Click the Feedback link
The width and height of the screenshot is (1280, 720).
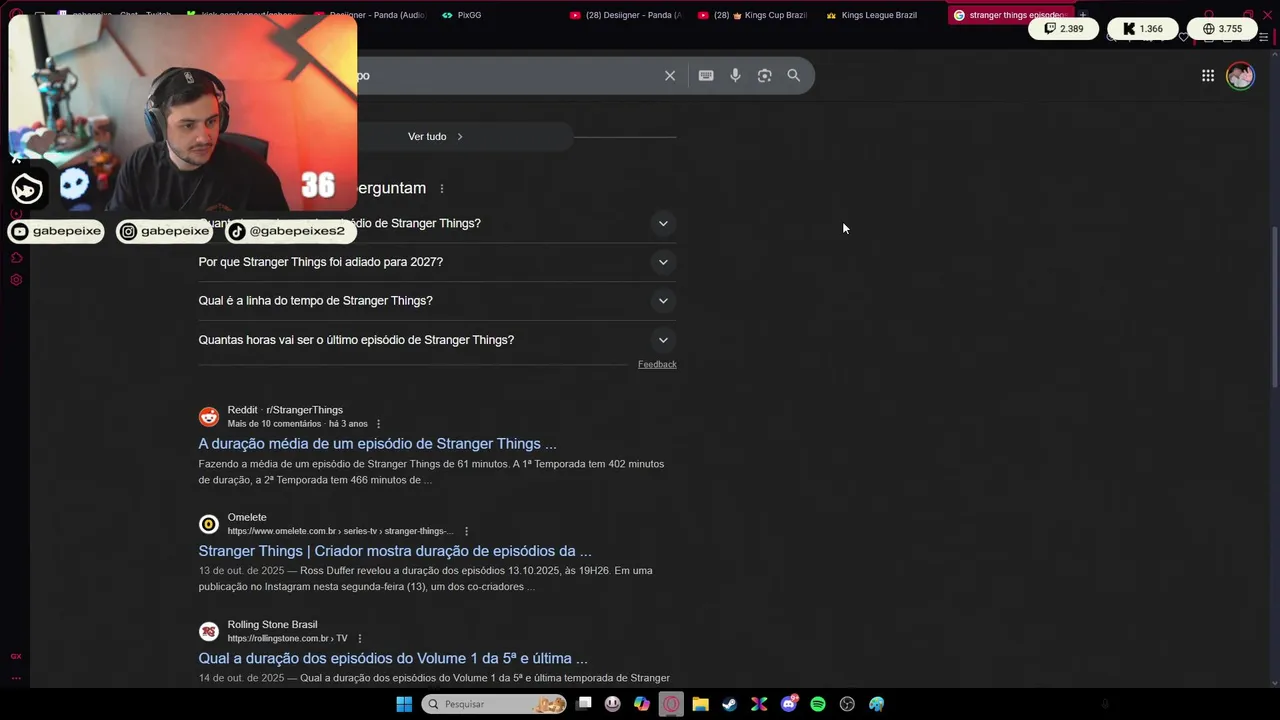(657, 364)
